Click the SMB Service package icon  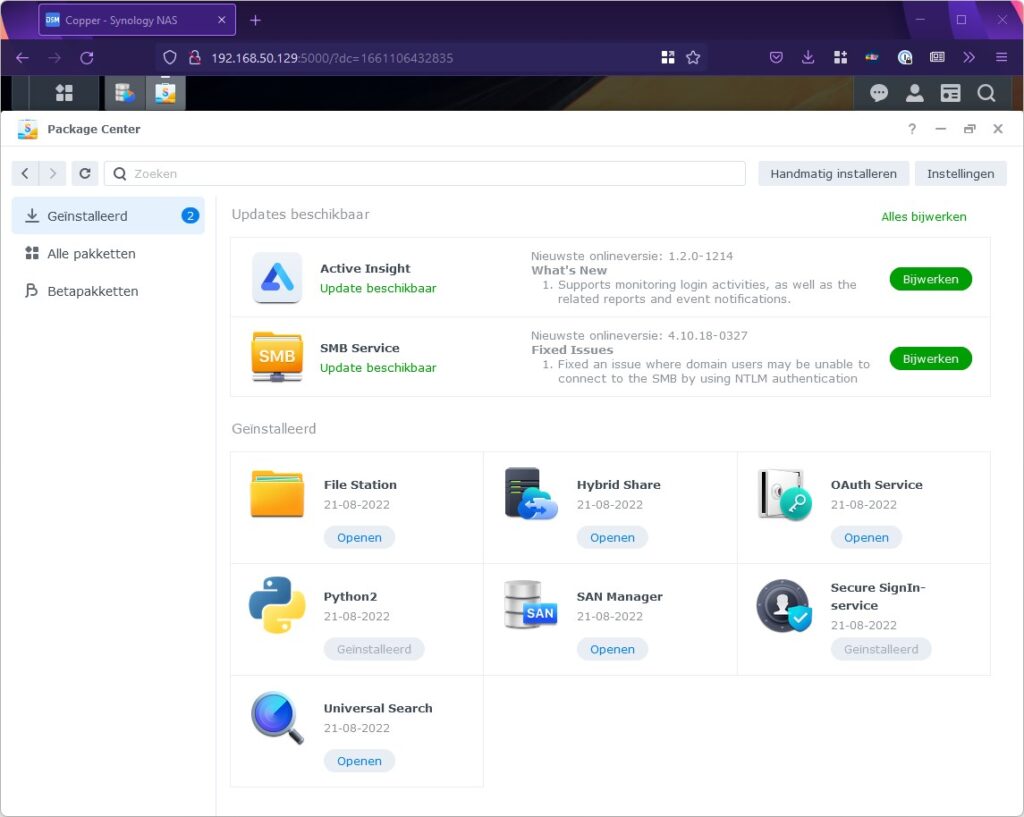tap(277, 357)
